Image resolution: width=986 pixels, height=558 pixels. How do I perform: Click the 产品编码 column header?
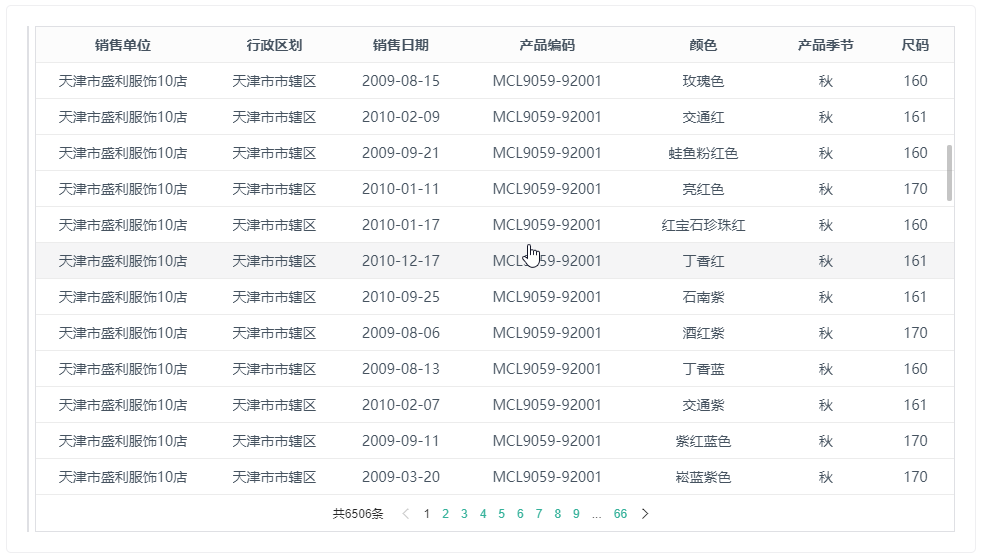pyautogui.click(x=547, y=45)
